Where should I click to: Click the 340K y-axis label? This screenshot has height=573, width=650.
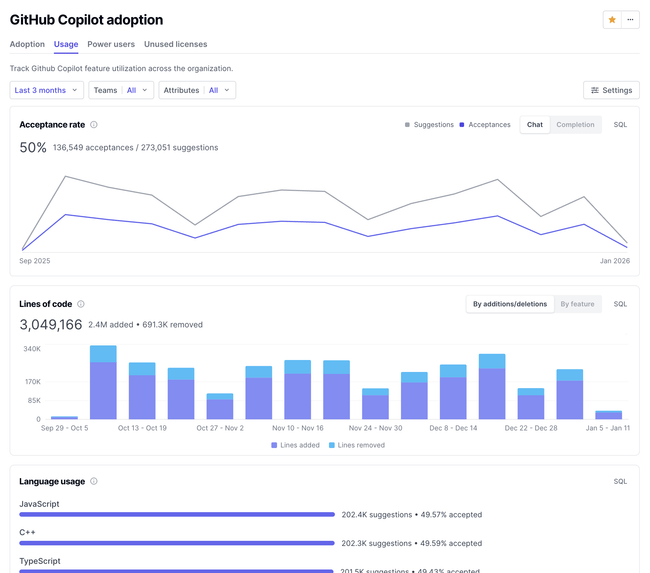click(x=32, y=349)
